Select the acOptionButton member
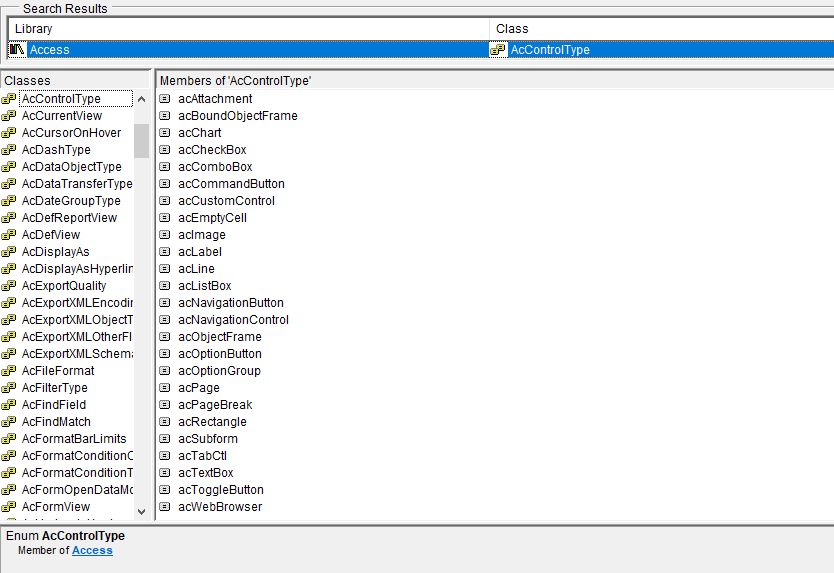Image resolution: width=834 pixels, height=573 pixels. tap(220, 354)
